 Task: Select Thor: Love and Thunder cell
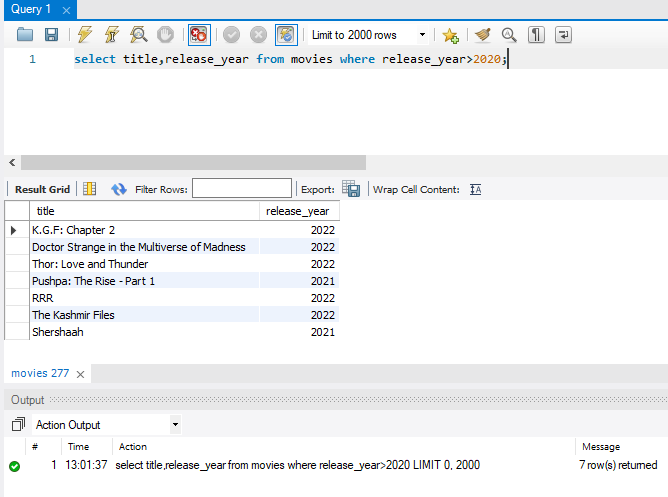[x=144, y=264]
